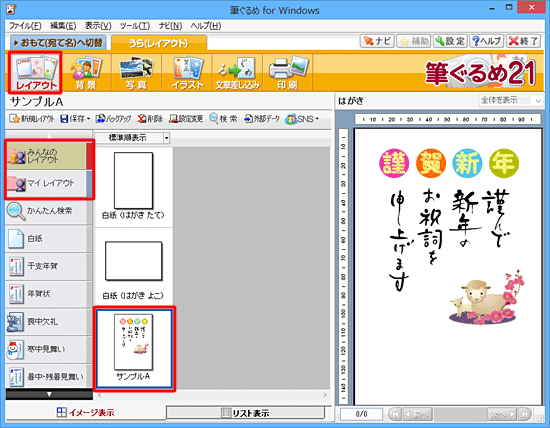Click the 削除 delete button
550x428 pixels.
[150, 119]
